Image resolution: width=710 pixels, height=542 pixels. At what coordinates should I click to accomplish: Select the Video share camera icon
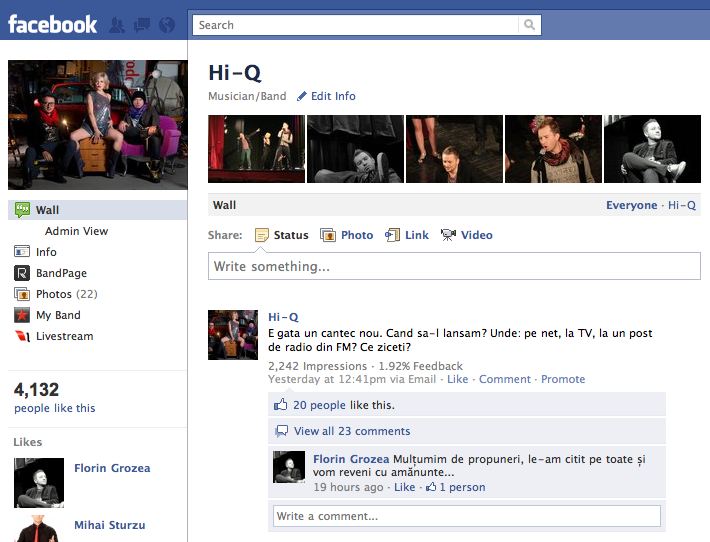point(448,236)
